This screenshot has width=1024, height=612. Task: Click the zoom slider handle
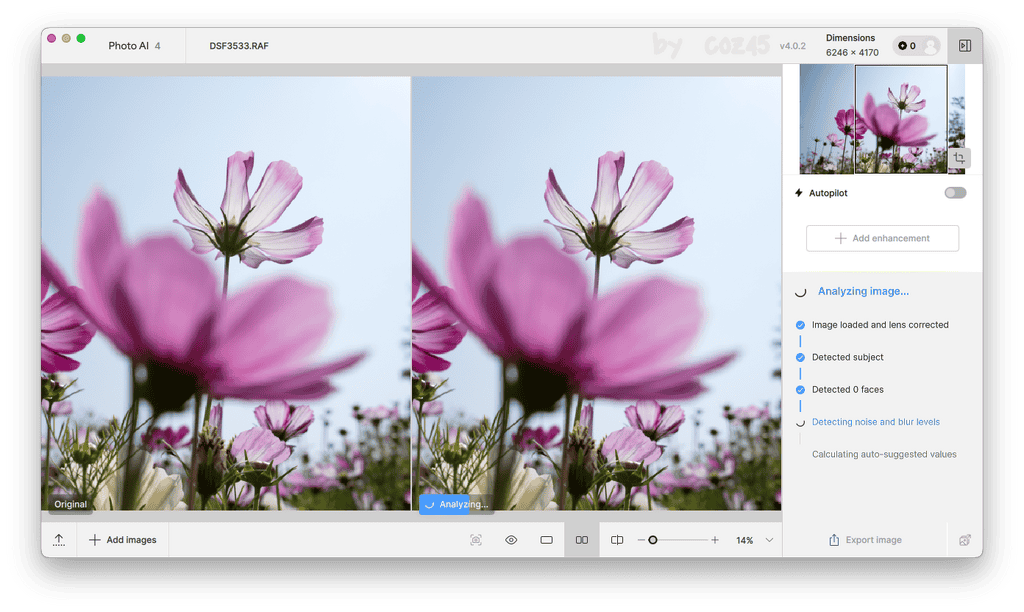(652, 540)
